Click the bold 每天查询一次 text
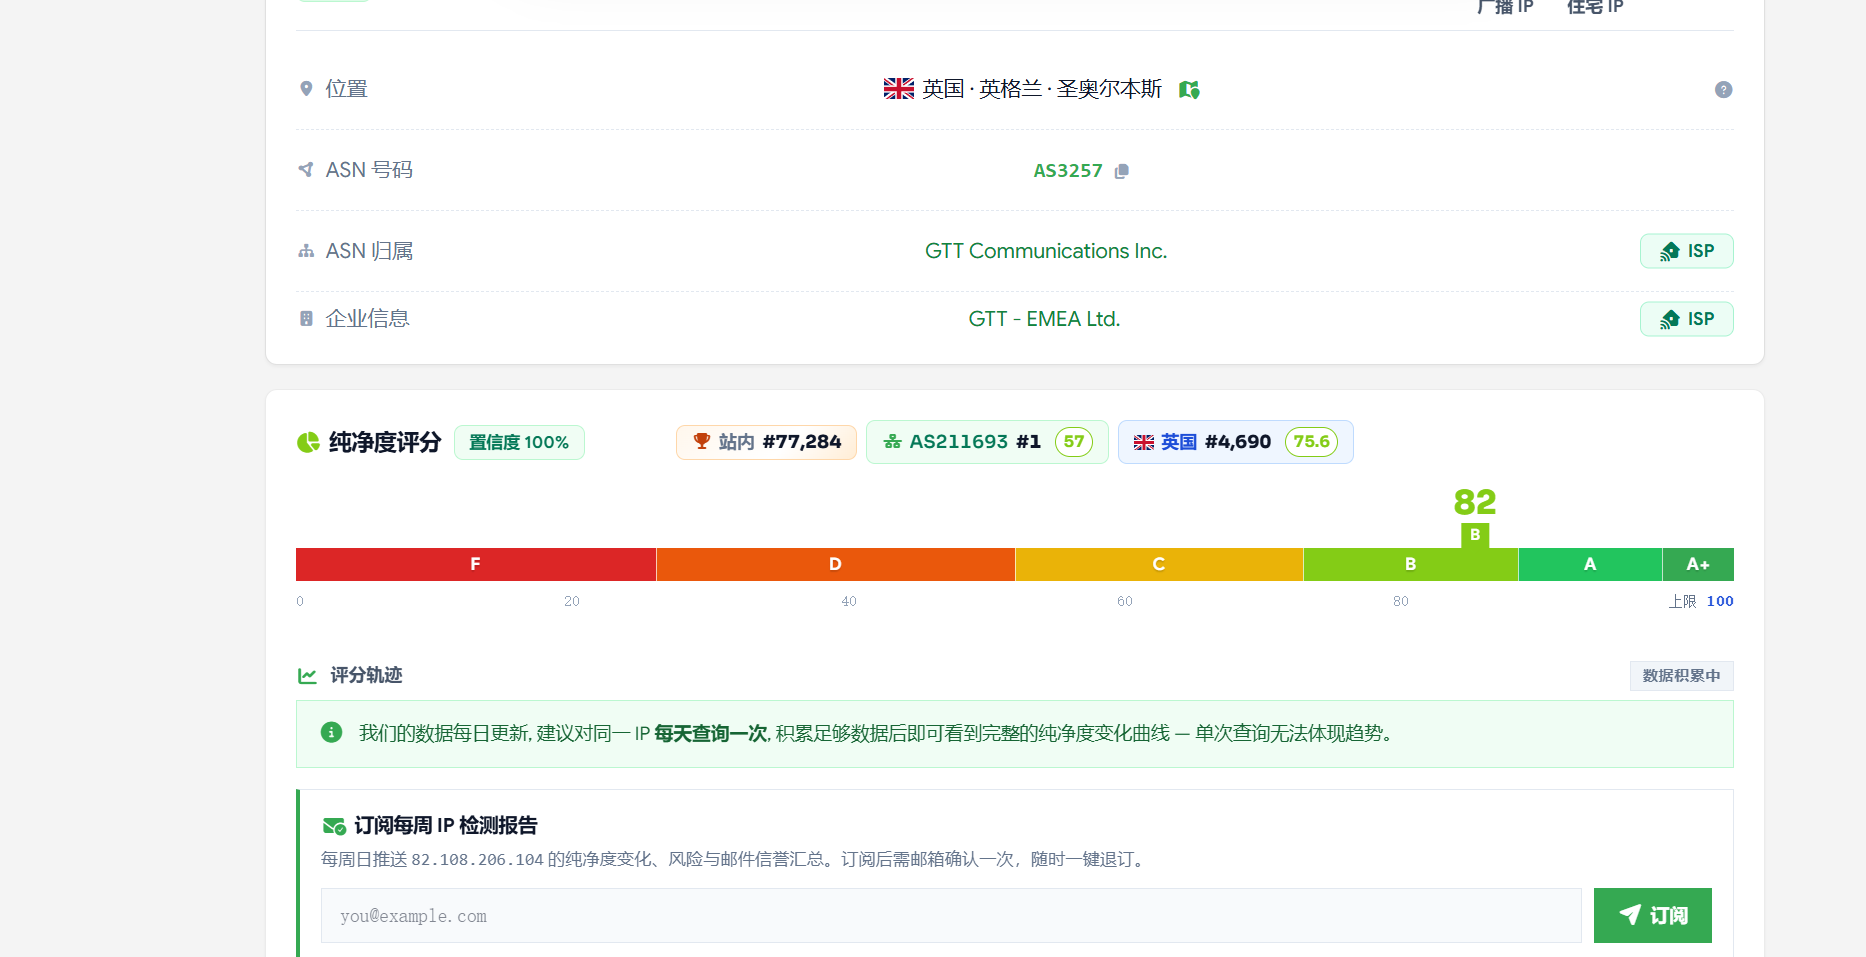This screenshot has width=1866, height=957. pos(711,734)
